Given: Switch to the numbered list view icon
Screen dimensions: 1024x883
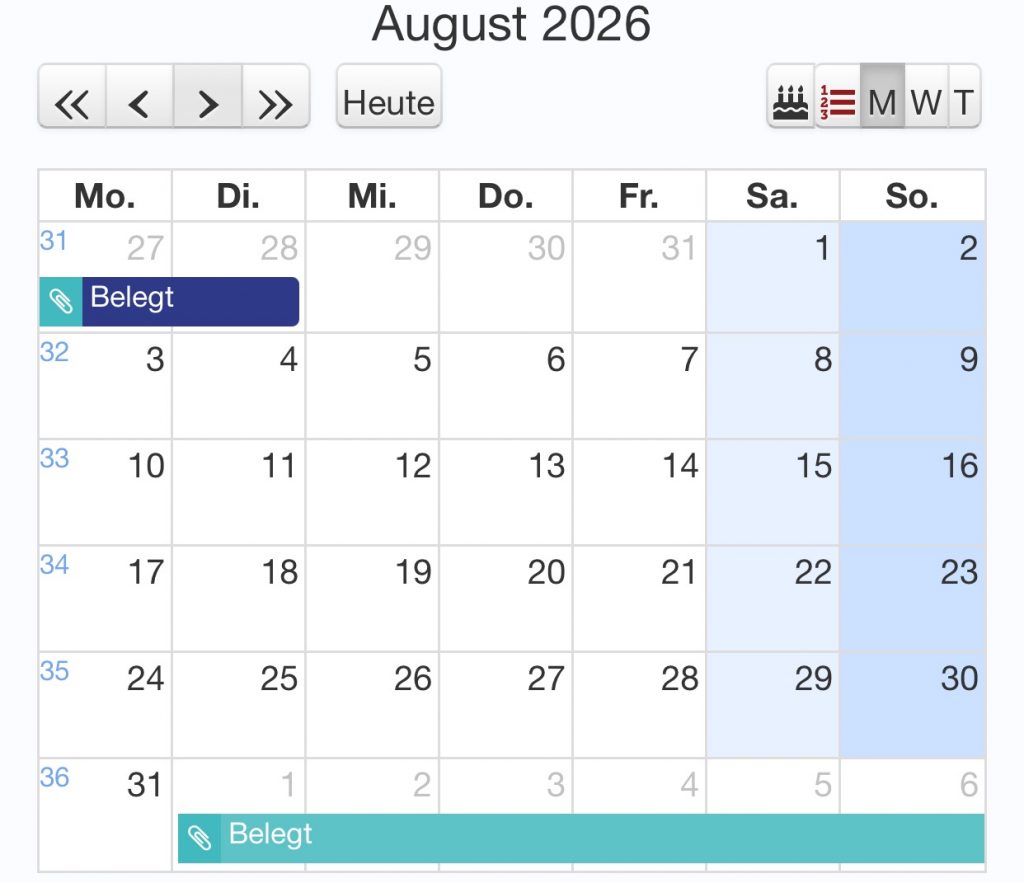Looking at the screenshot, I should (x=837, y=101).
